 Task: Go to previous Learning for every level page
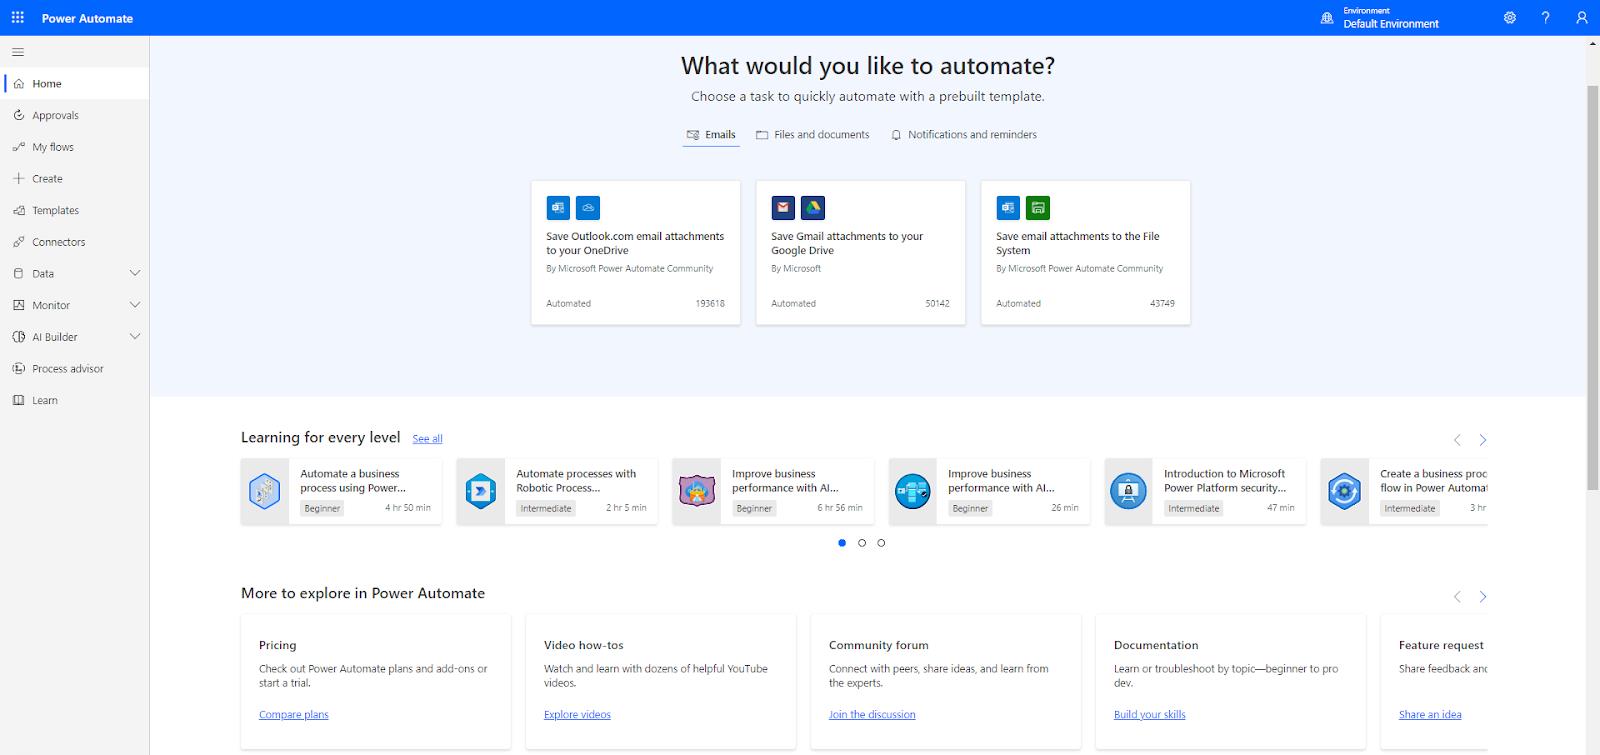tap(1457, 440)
